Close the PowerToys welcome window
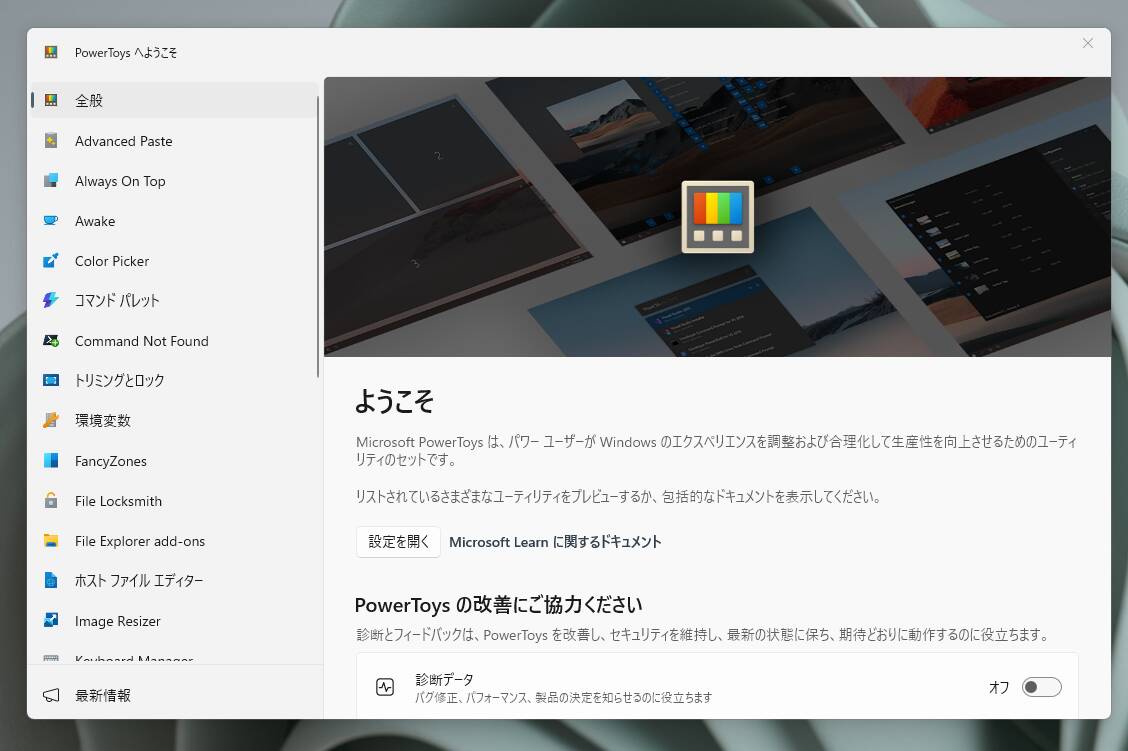Viewport: 1128px width, 751px height. click(x=1087, y=43)
